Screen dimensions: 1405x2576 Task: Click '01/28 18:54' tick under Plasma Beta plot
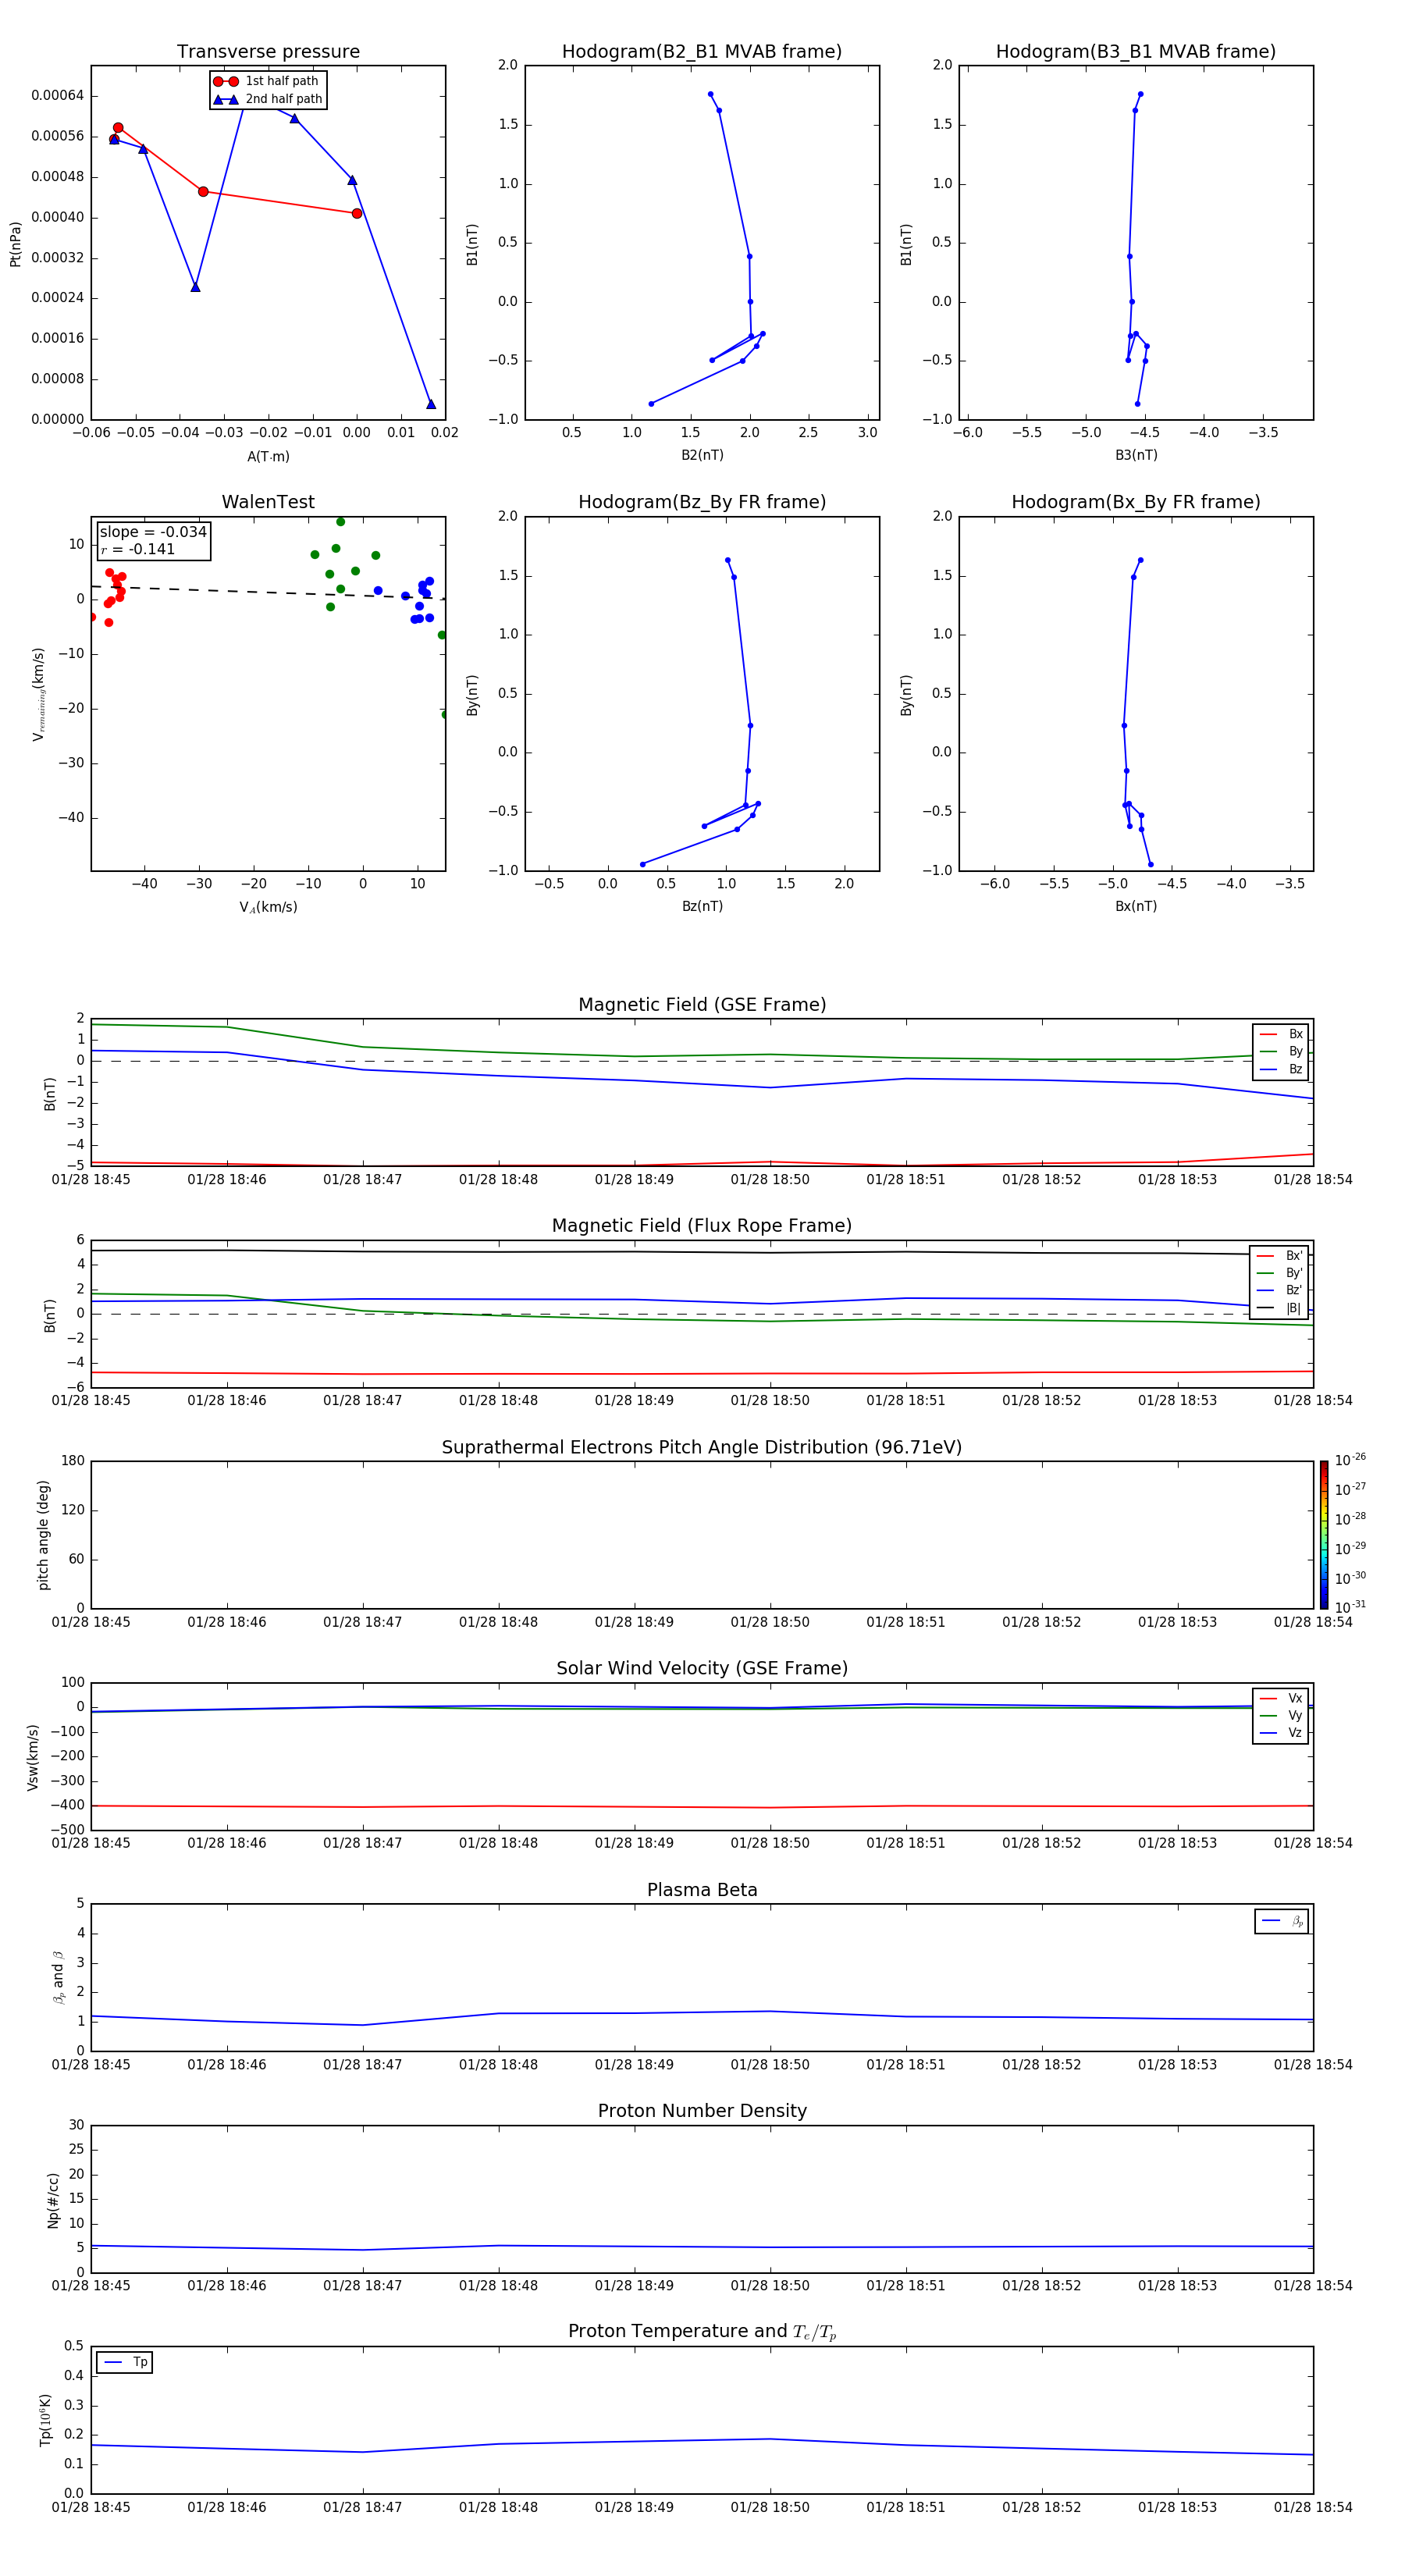point(1313,2064)
